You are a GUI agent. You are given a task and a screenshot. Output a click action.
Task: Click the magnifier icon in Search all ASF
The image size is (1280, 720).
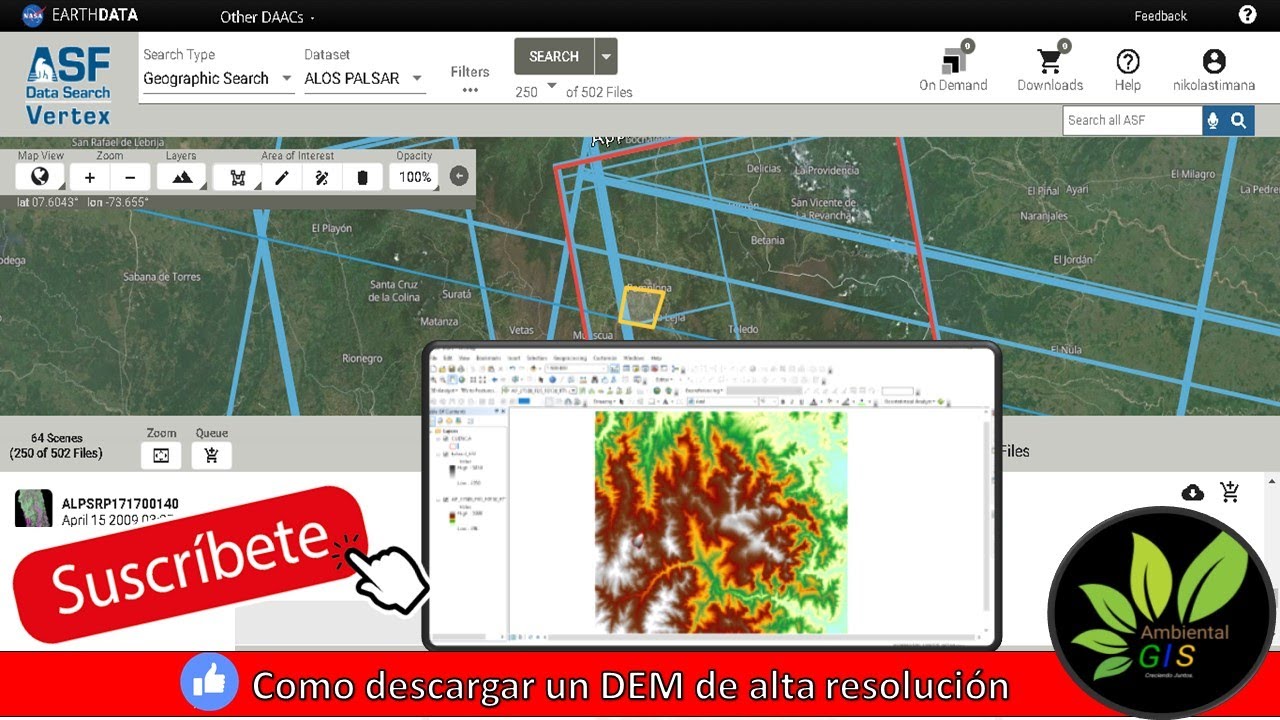(x=1239, y=120)
